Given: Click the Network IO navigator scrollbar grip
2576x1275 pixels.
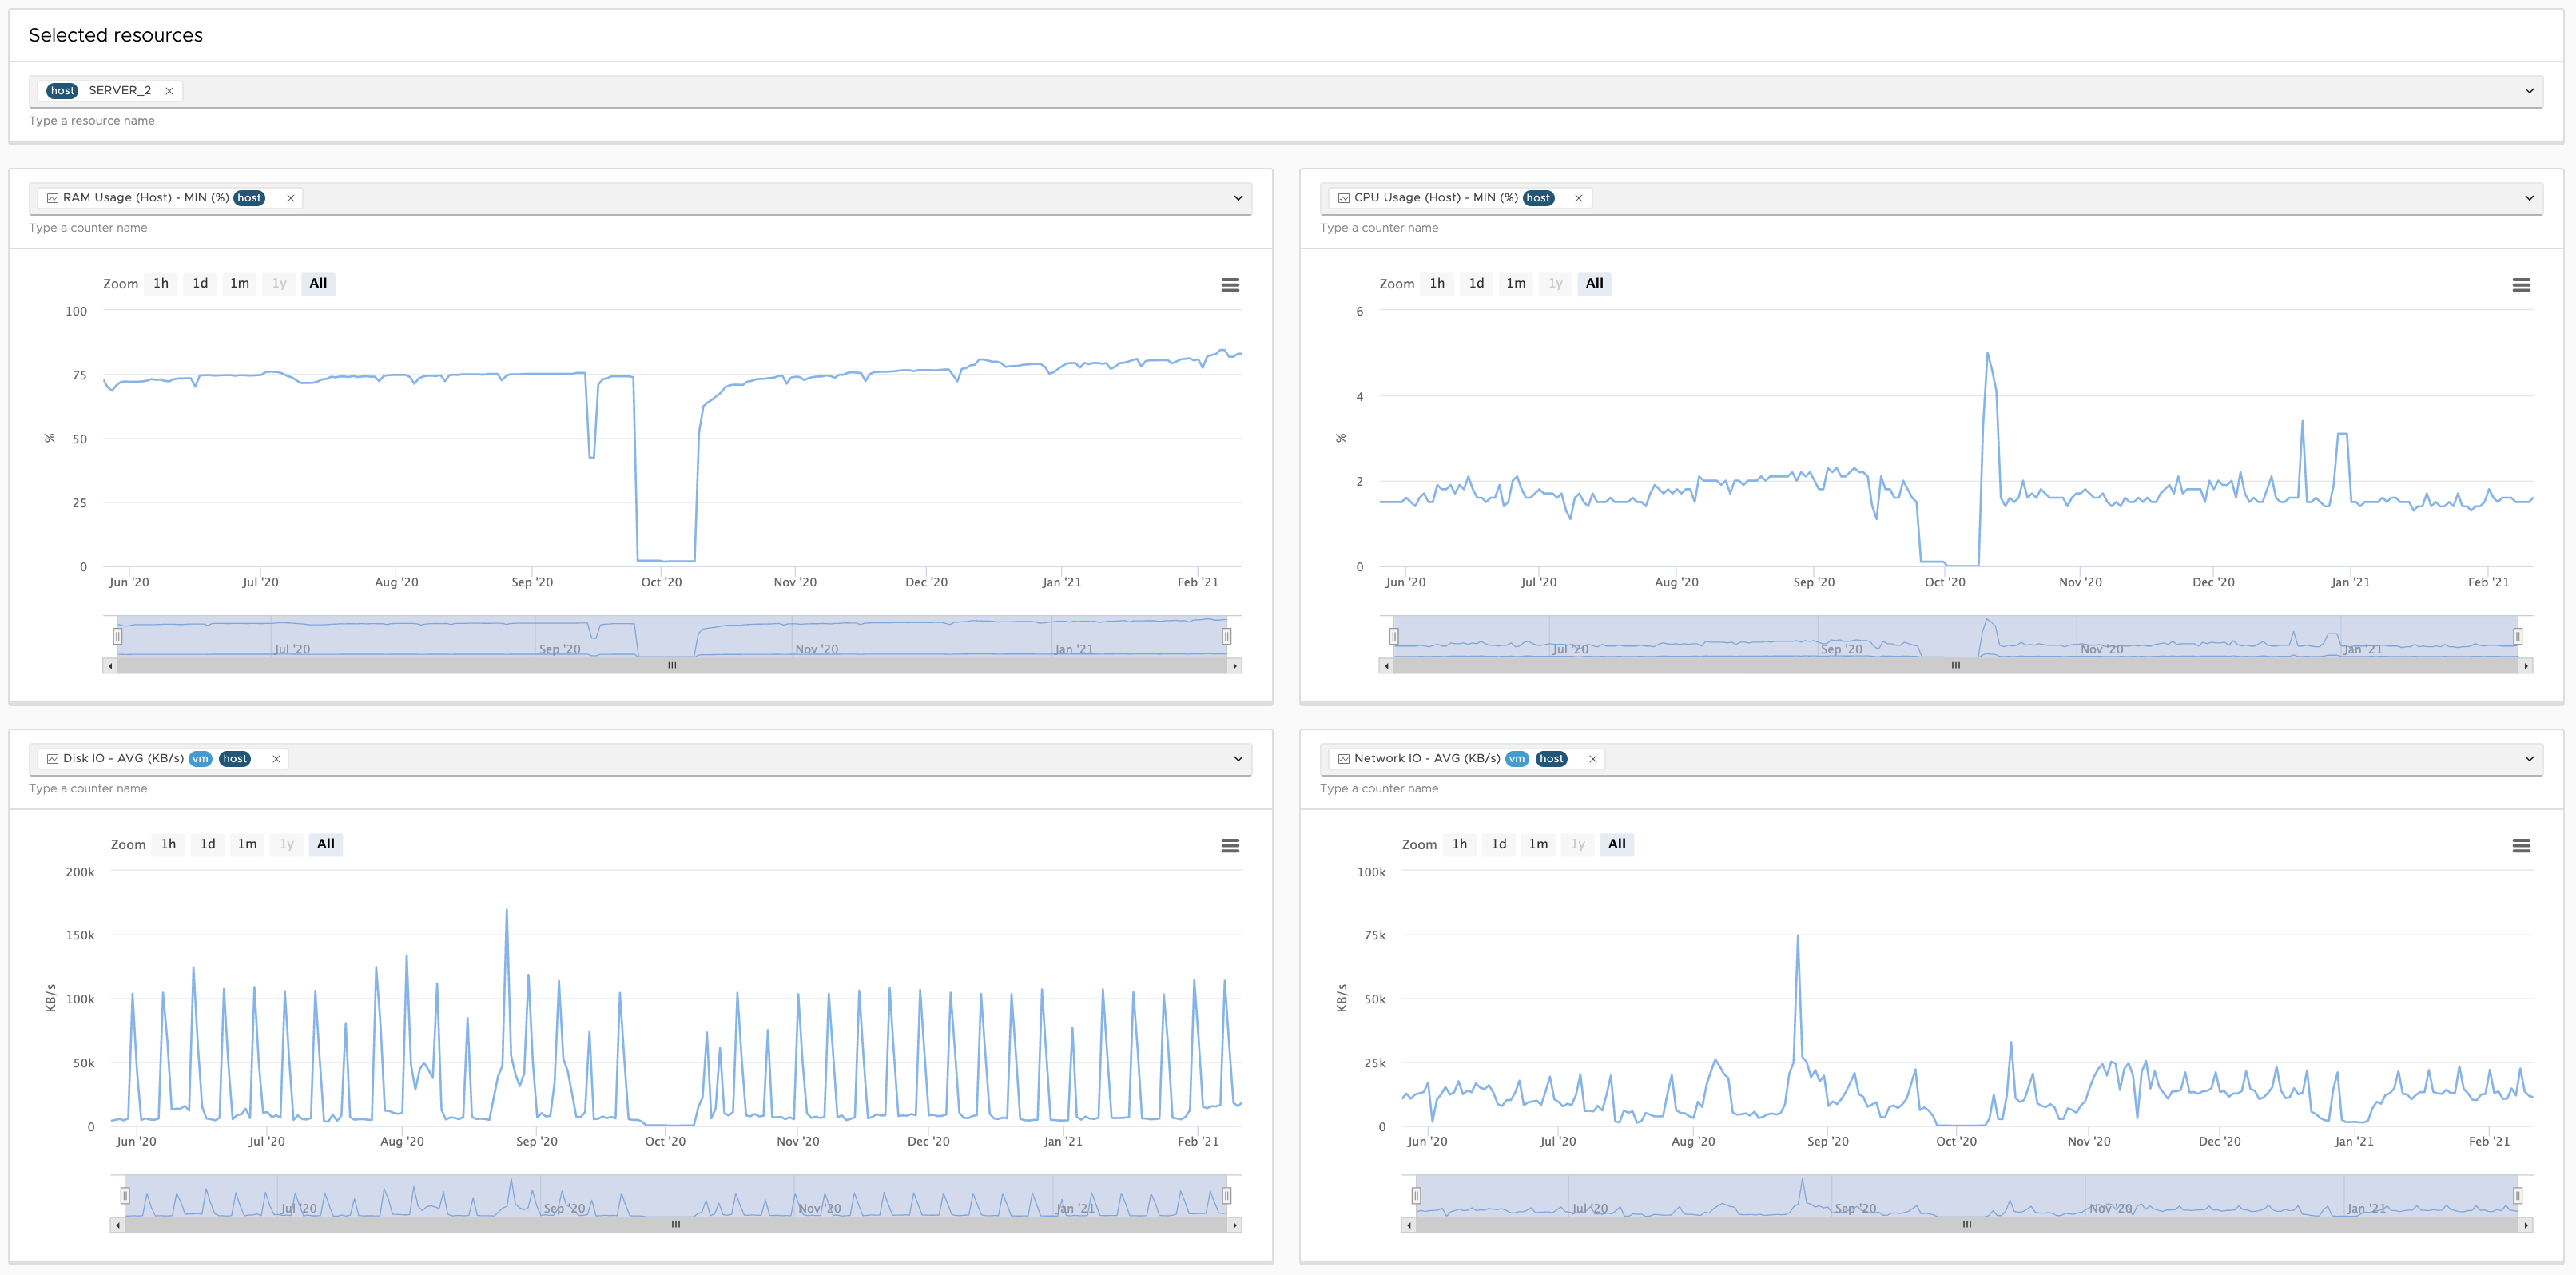Looking at the screenshot, I should coord(1967,1225).
